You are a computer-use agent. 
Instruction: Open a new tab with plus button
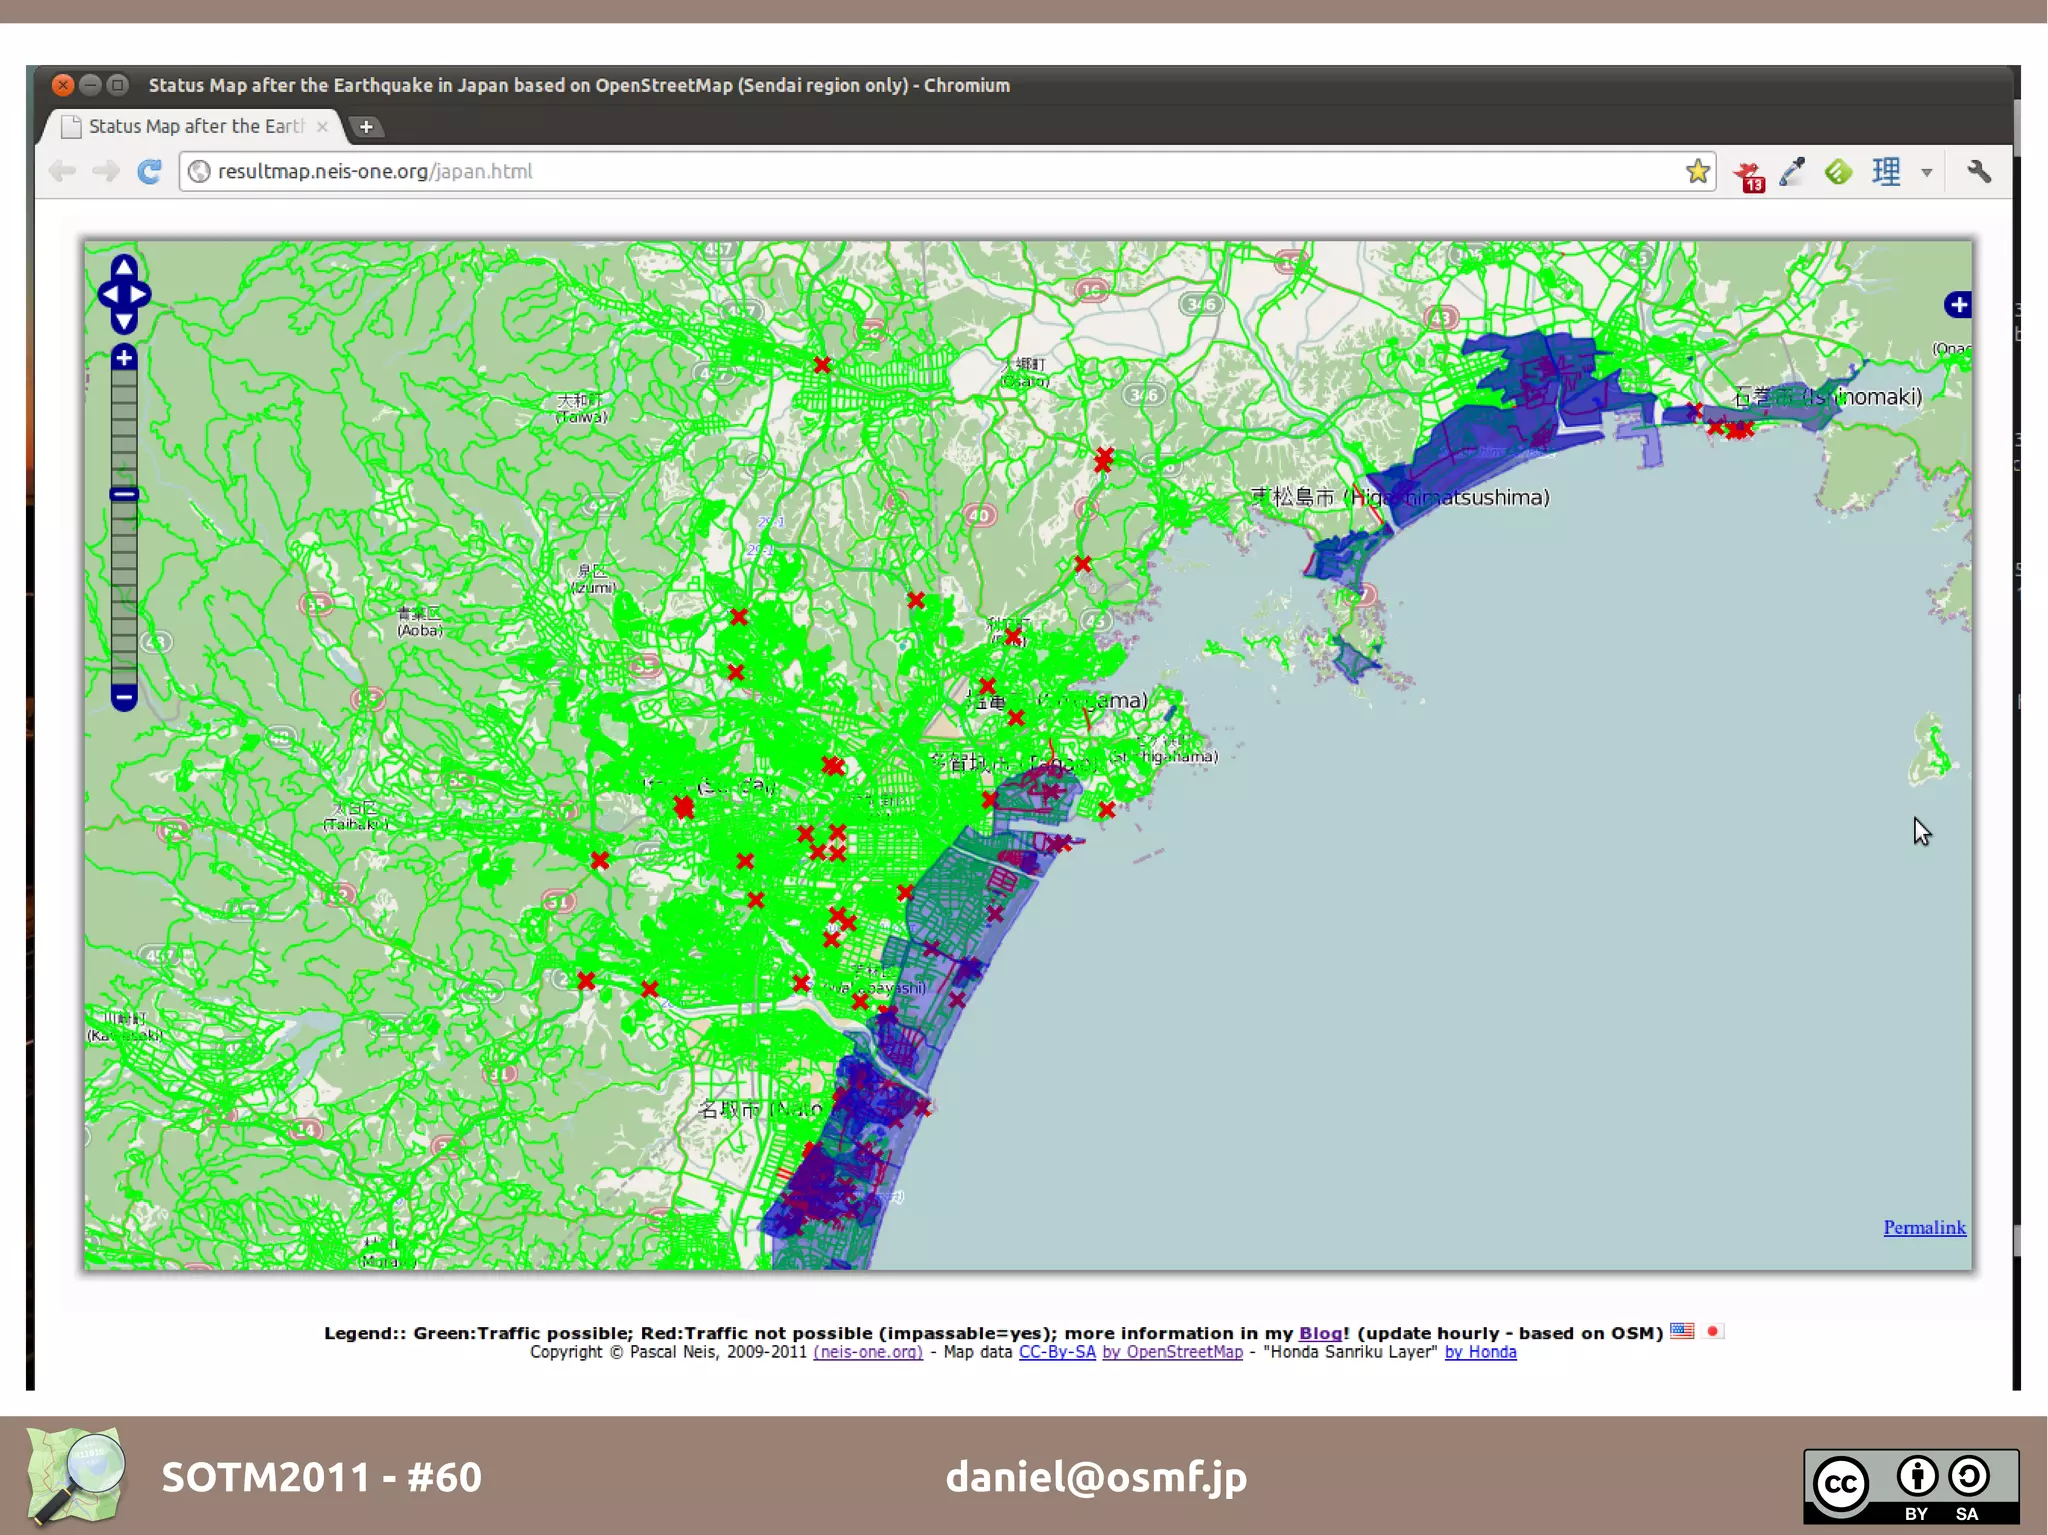[366, 127]
